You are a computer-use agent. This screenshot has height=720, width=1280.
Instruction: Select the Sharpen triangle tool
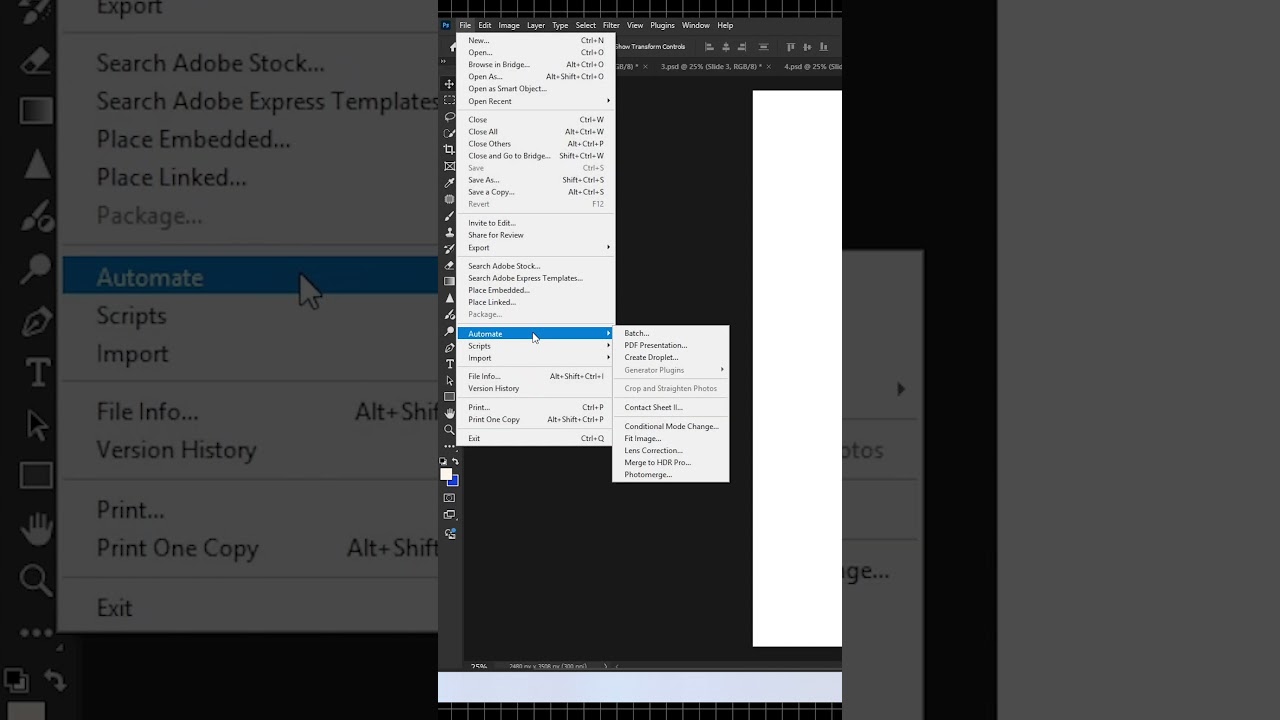(449, 298)
